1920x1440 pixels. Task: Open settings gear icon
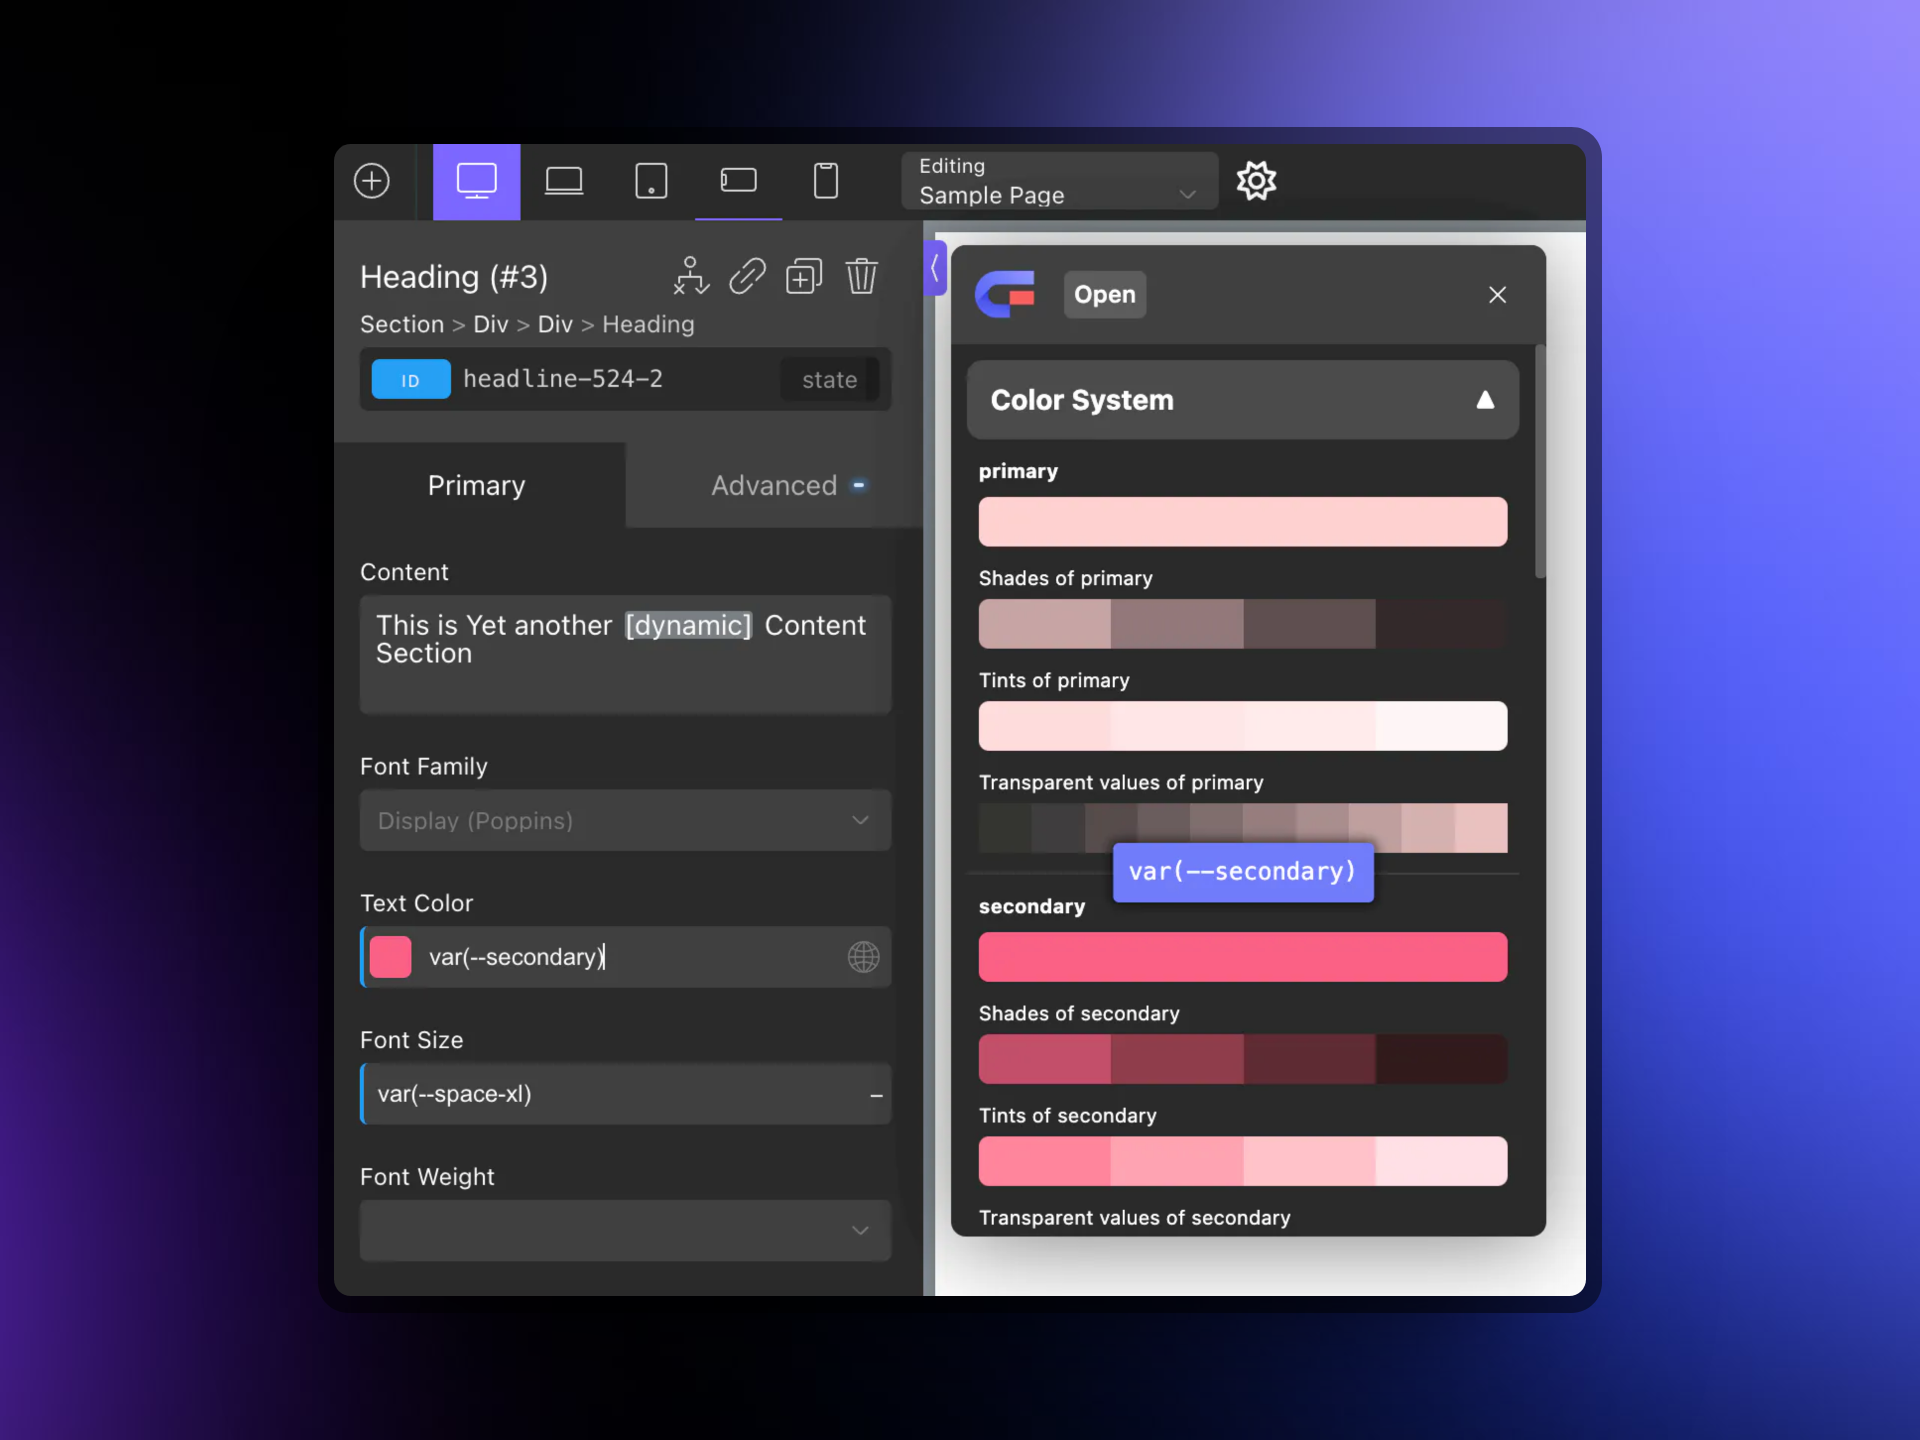pyautogui.click(x=1256, y=181)
